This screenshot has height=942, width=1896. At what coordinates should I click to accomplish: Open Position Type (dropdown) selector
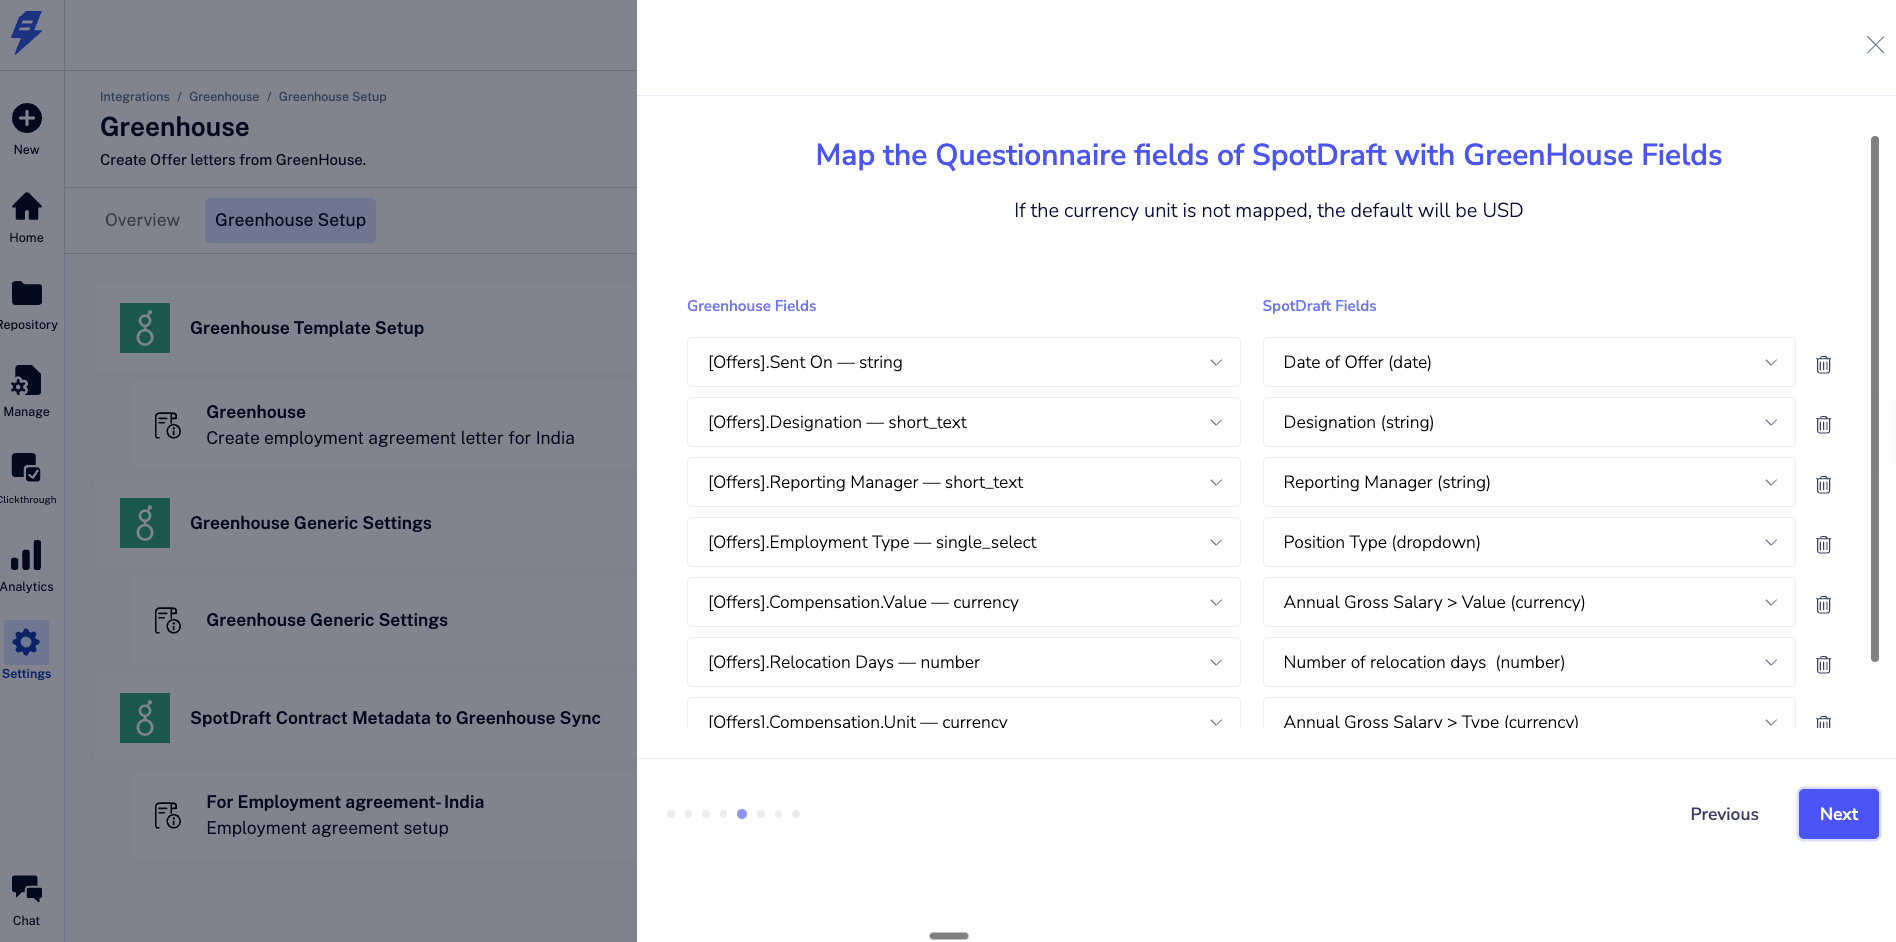1529,542
